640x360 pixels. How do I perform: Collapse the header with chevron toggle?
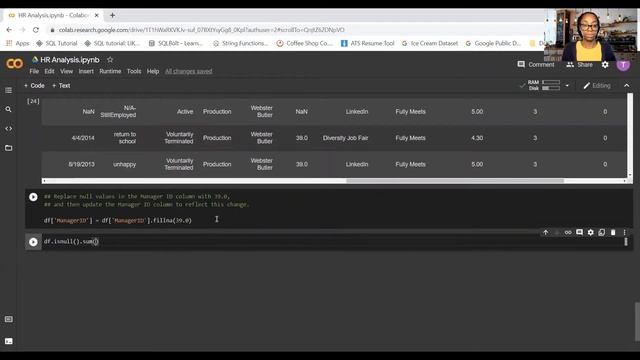click(627, 86)
